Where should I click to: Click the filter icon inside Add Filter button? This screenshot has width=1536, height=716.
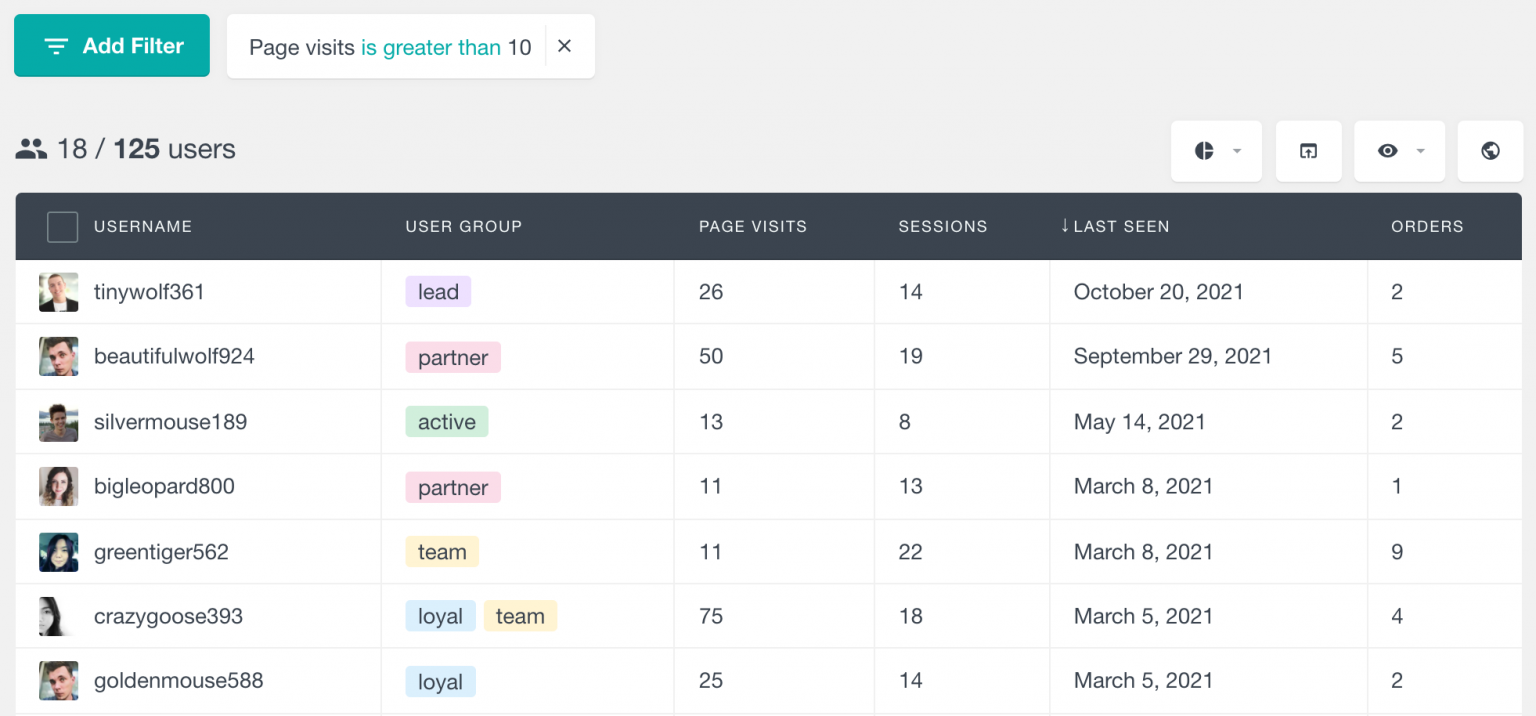pyautogui.click(x=56, y=45)
